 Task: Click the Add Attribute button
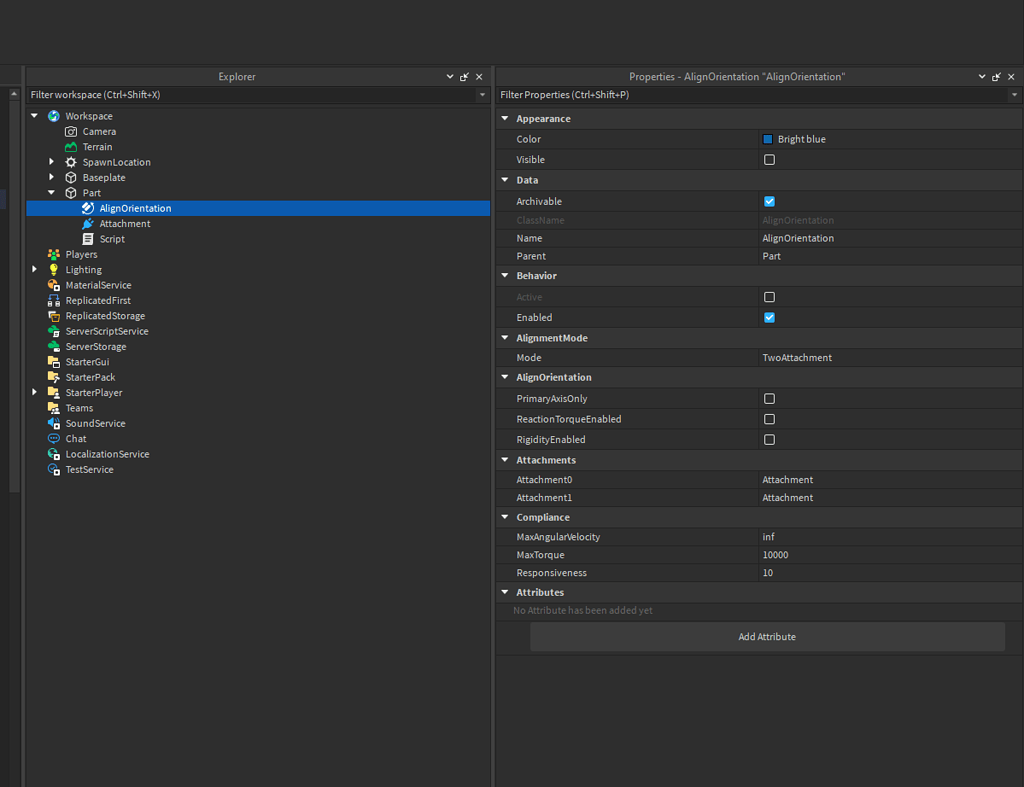click(x=766, y=636)
